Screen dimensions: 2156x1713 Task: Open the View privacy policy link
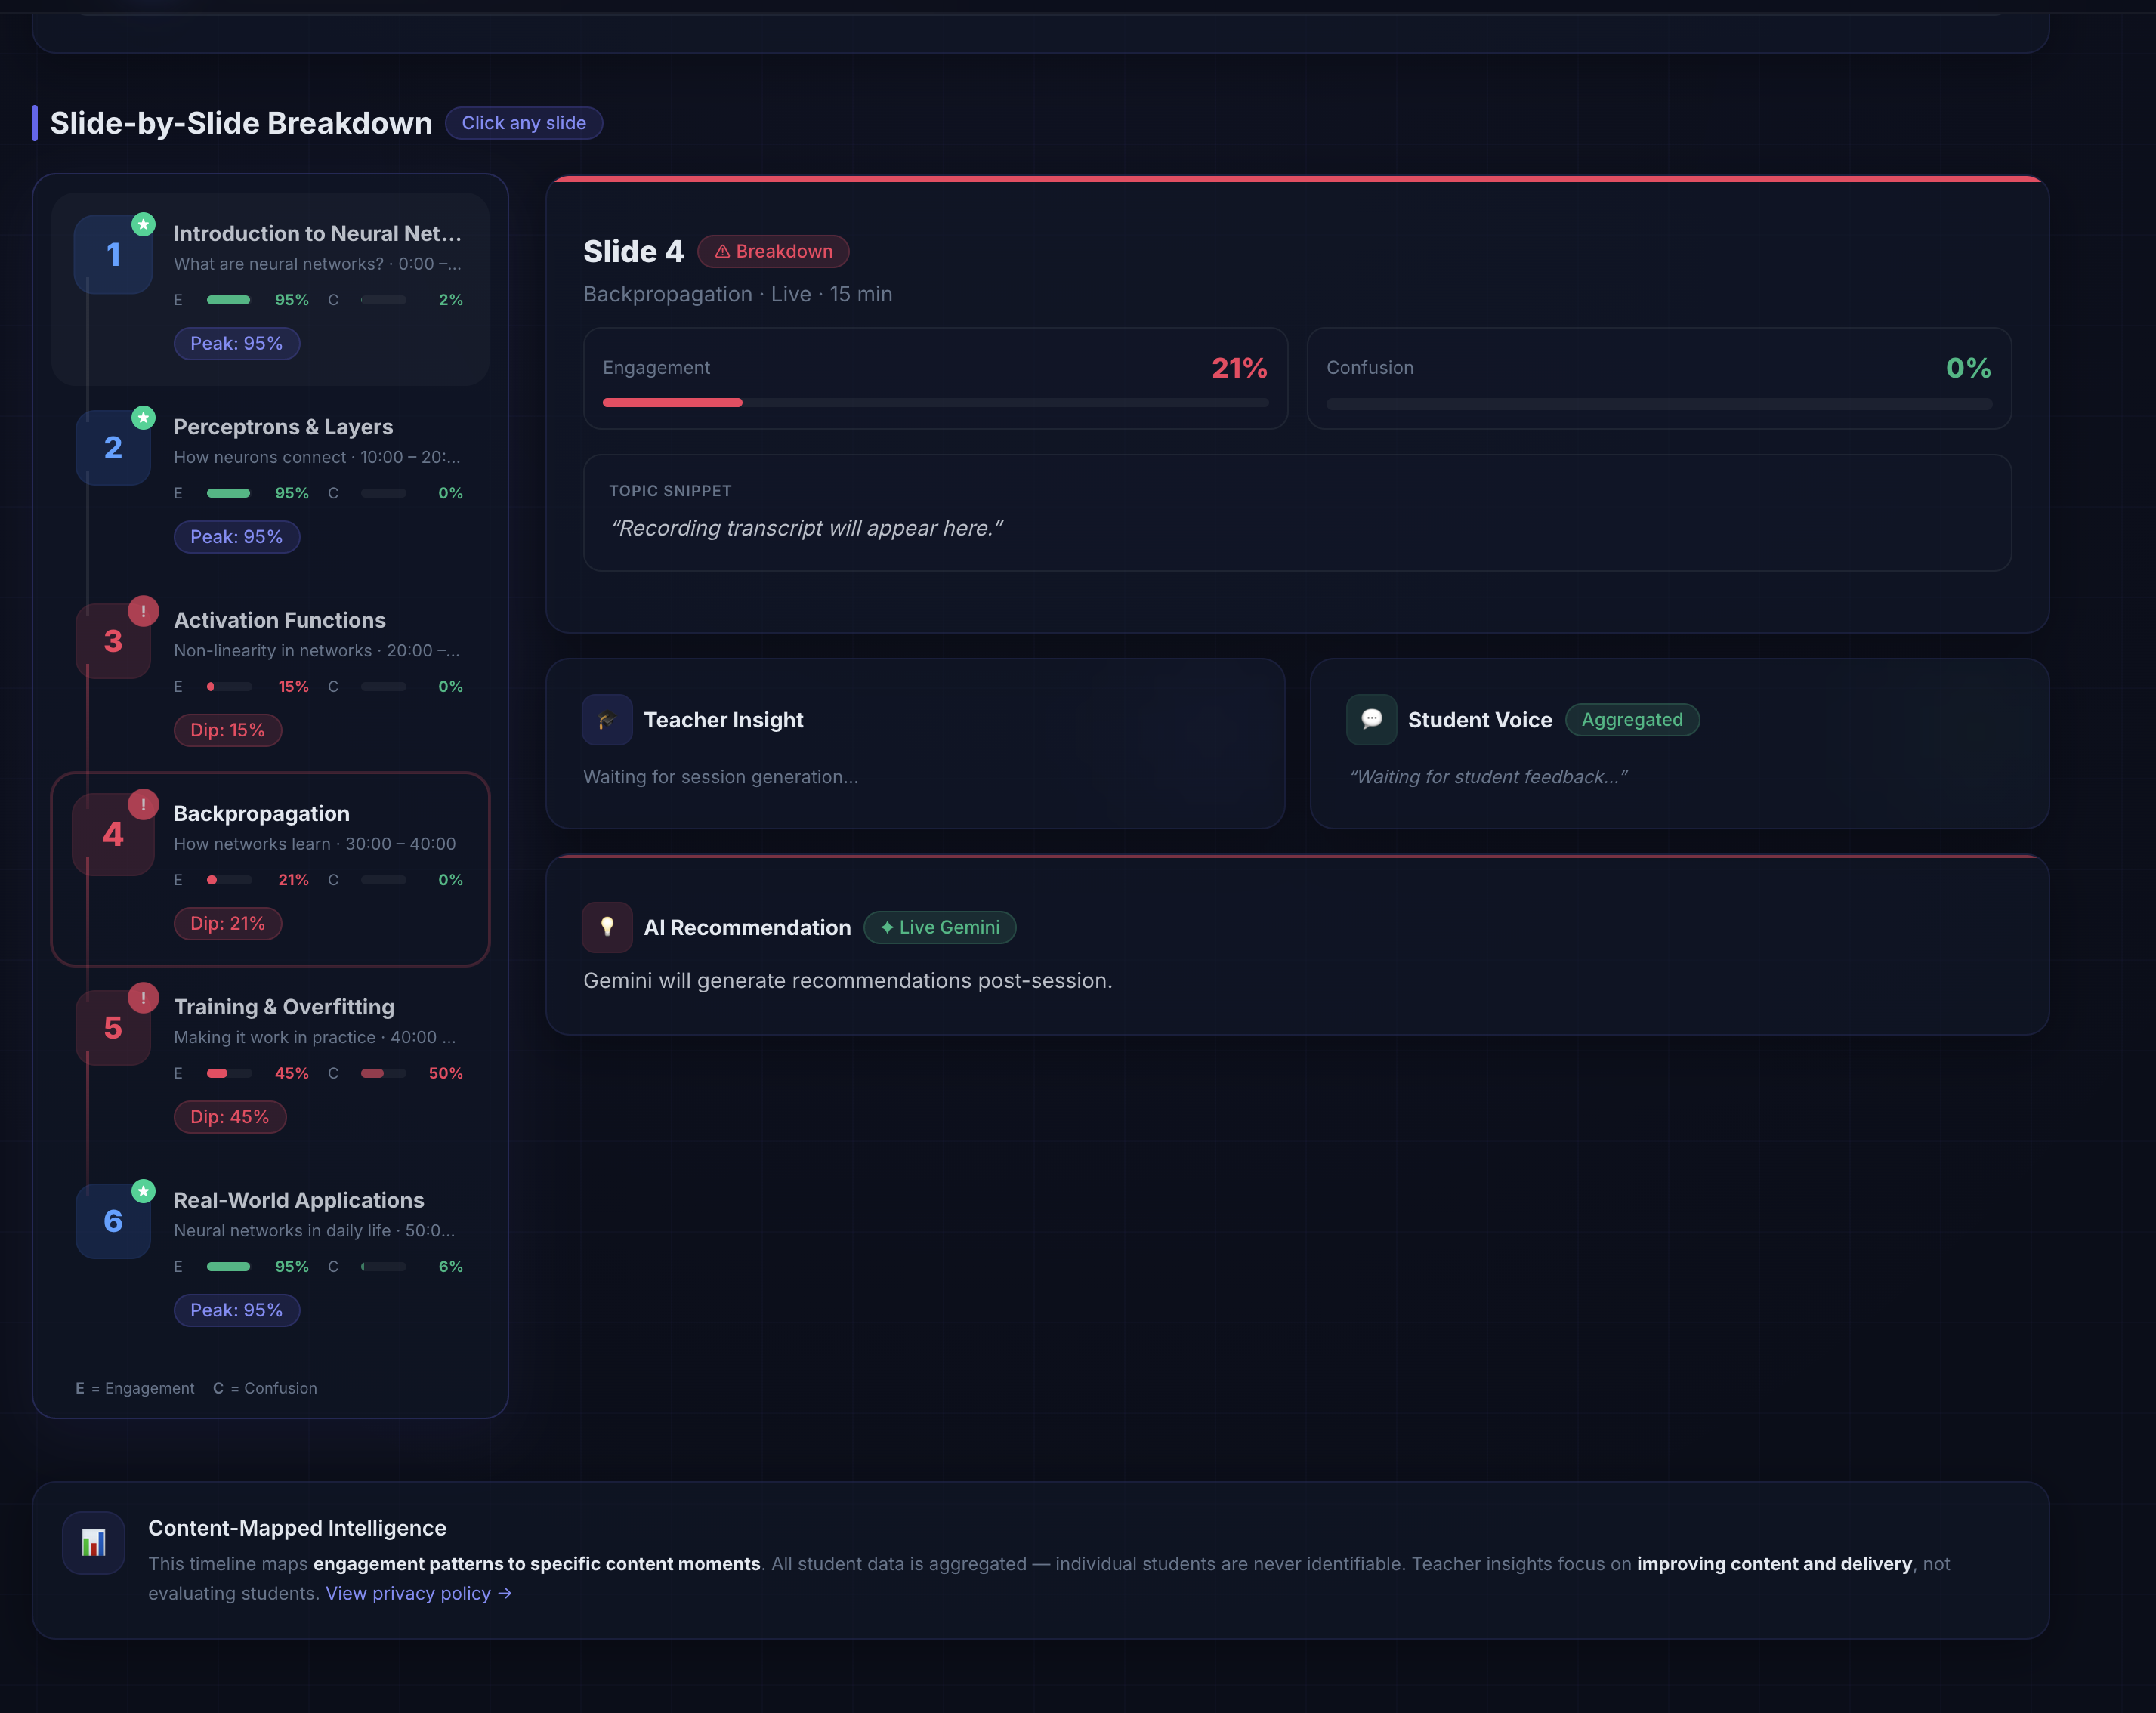[418, 1593]
